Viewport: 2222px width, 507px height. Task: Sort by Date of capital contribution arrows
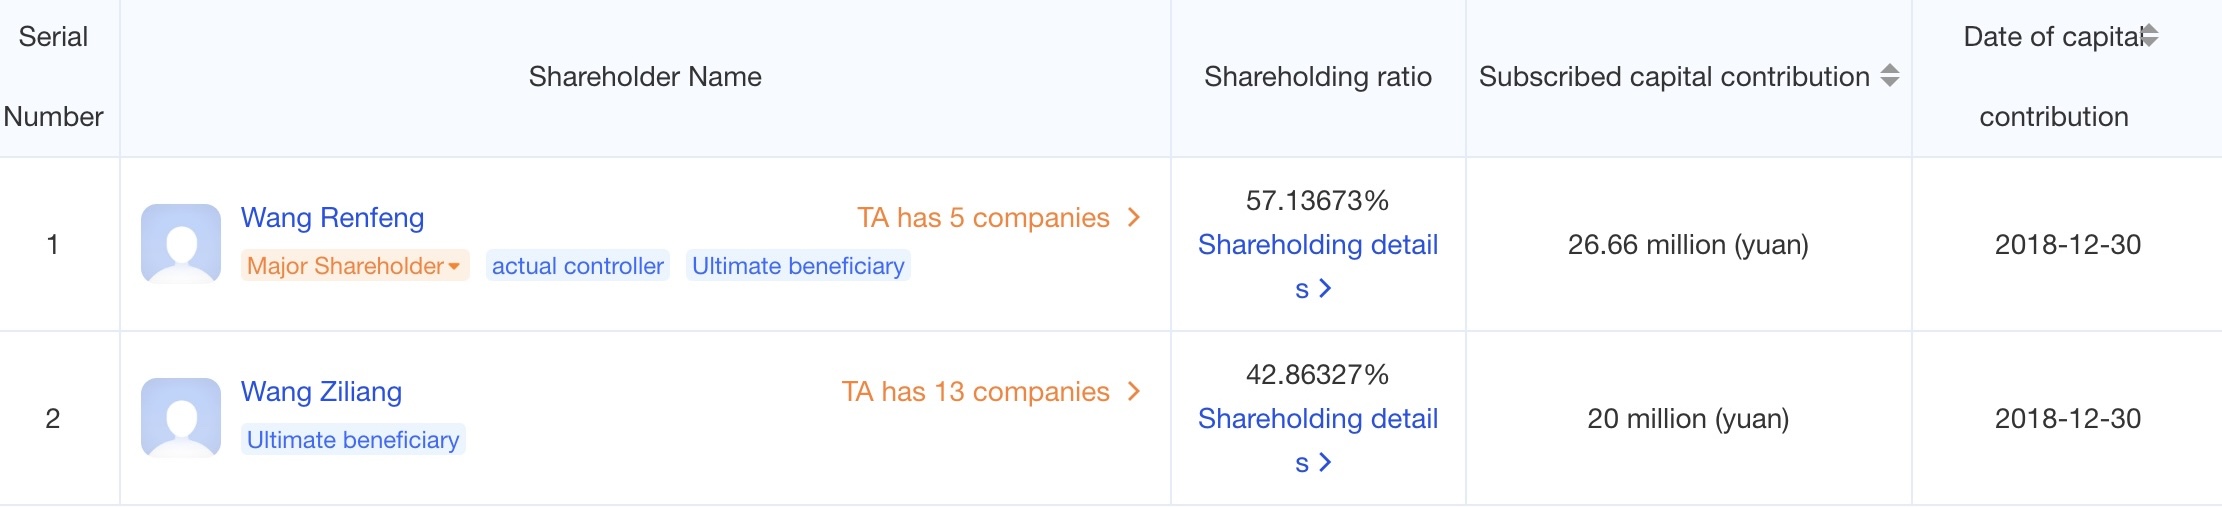(2150, 36)
